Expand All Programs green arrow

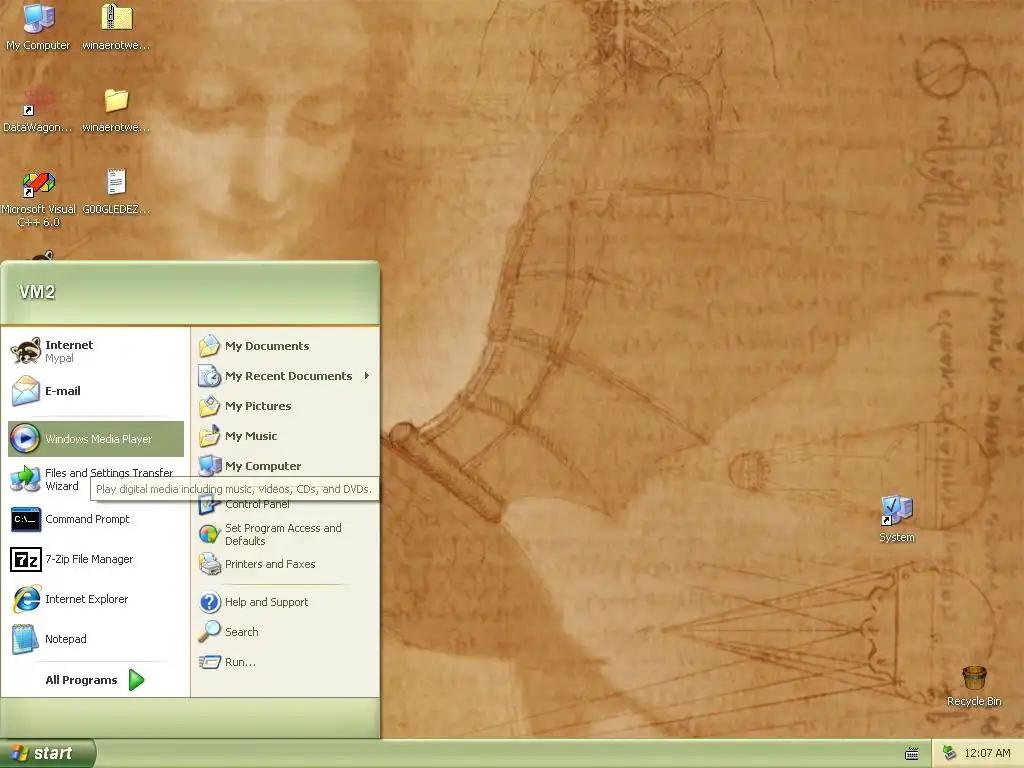(x=136, y=680)
